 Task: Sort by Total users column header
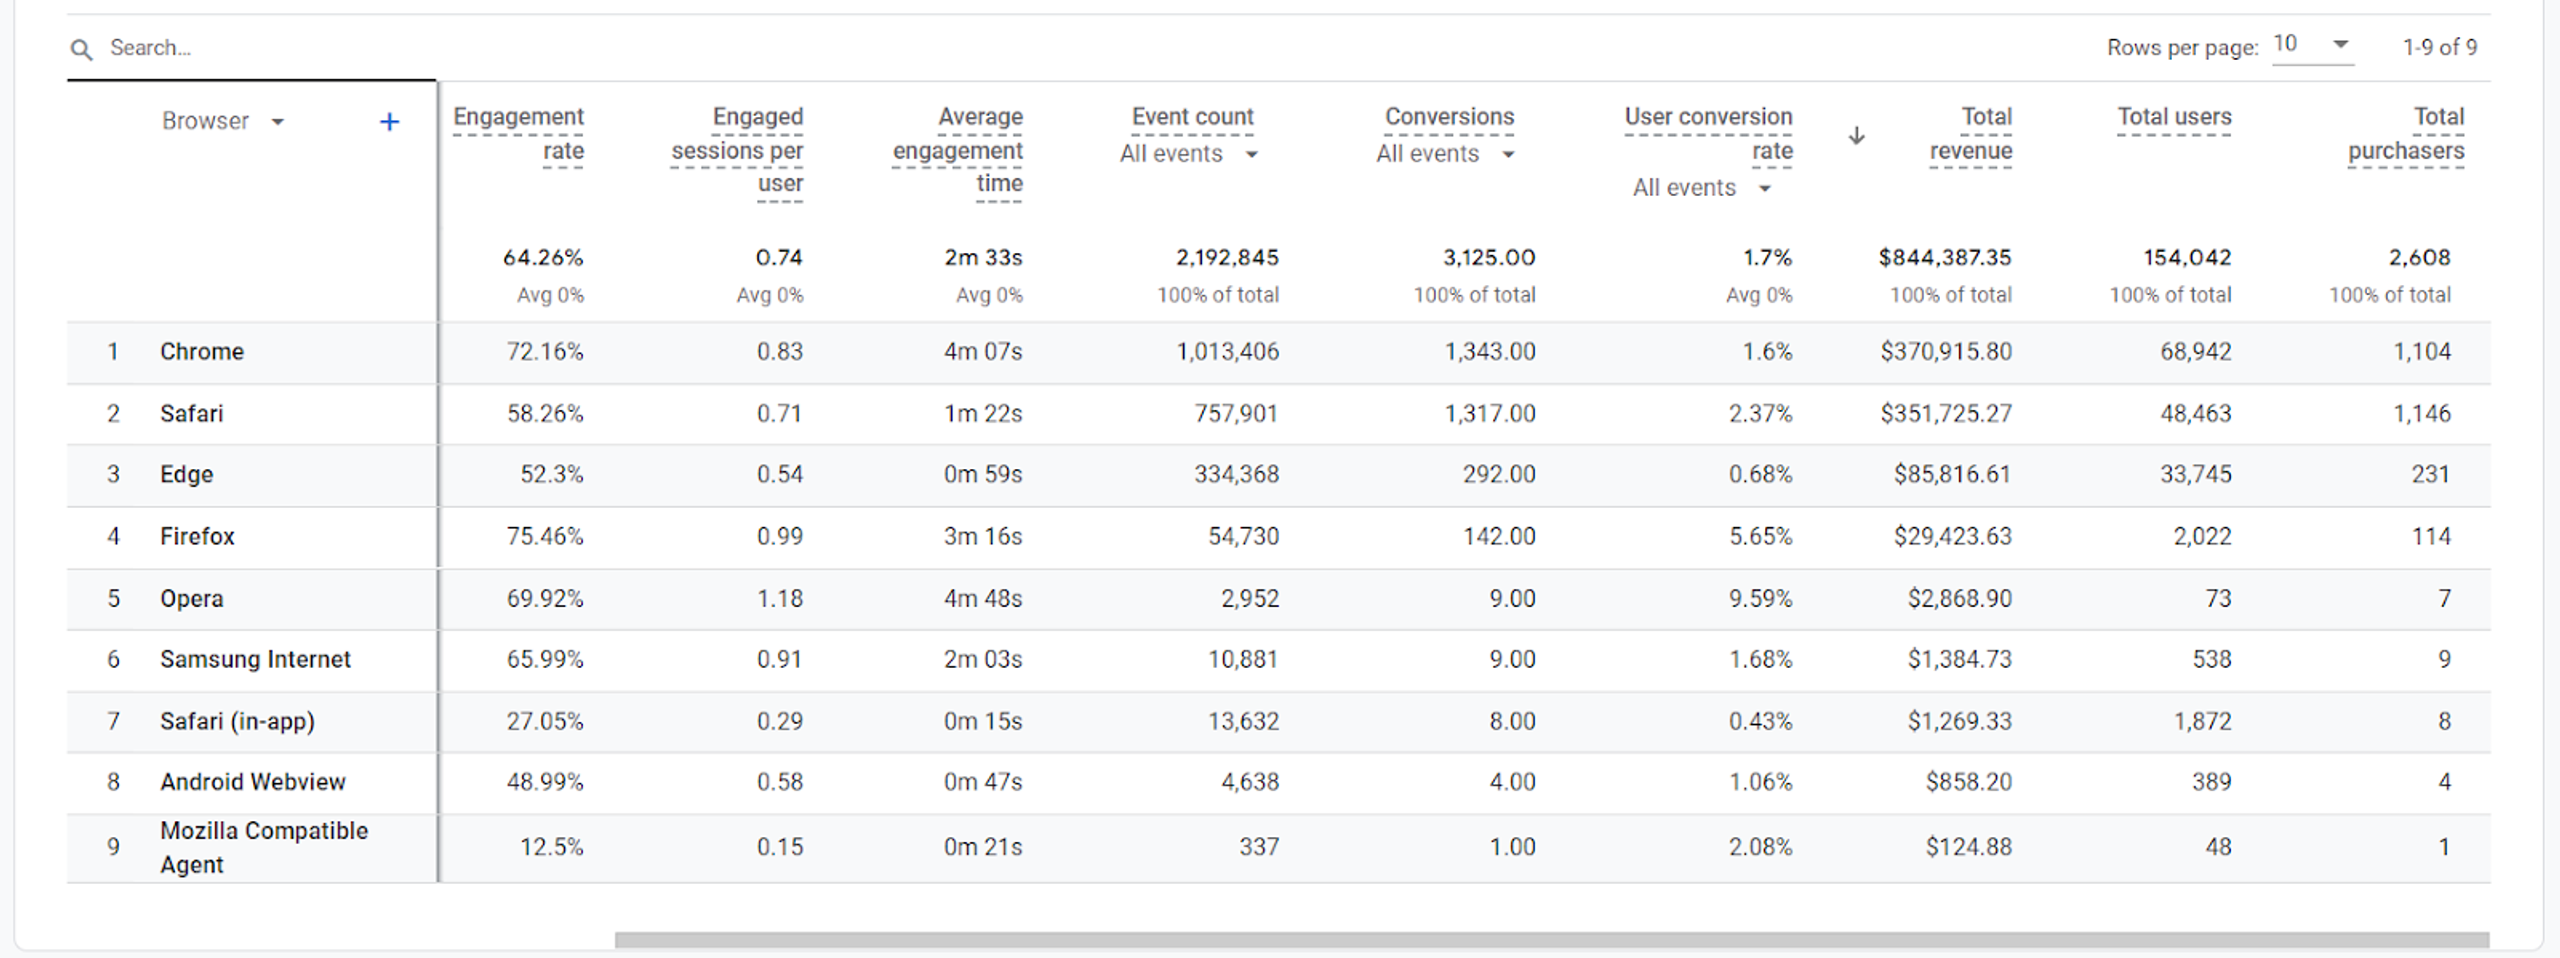pyautogui.click(x=2174, y=117)
